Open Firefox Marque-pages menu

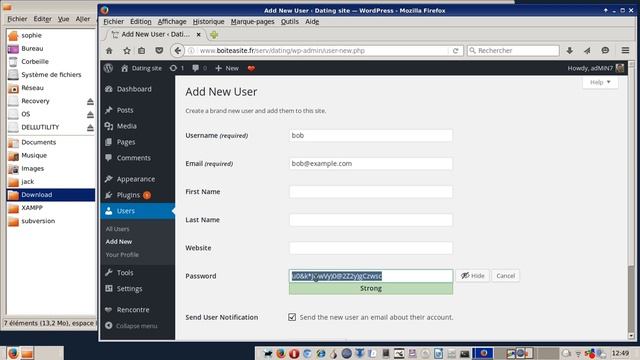click(252, 22)
